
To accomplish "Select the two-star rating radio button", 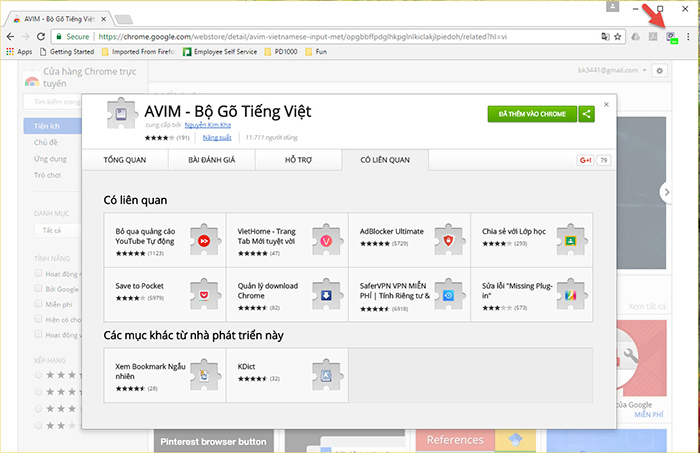I will click(x=38, y=426).
